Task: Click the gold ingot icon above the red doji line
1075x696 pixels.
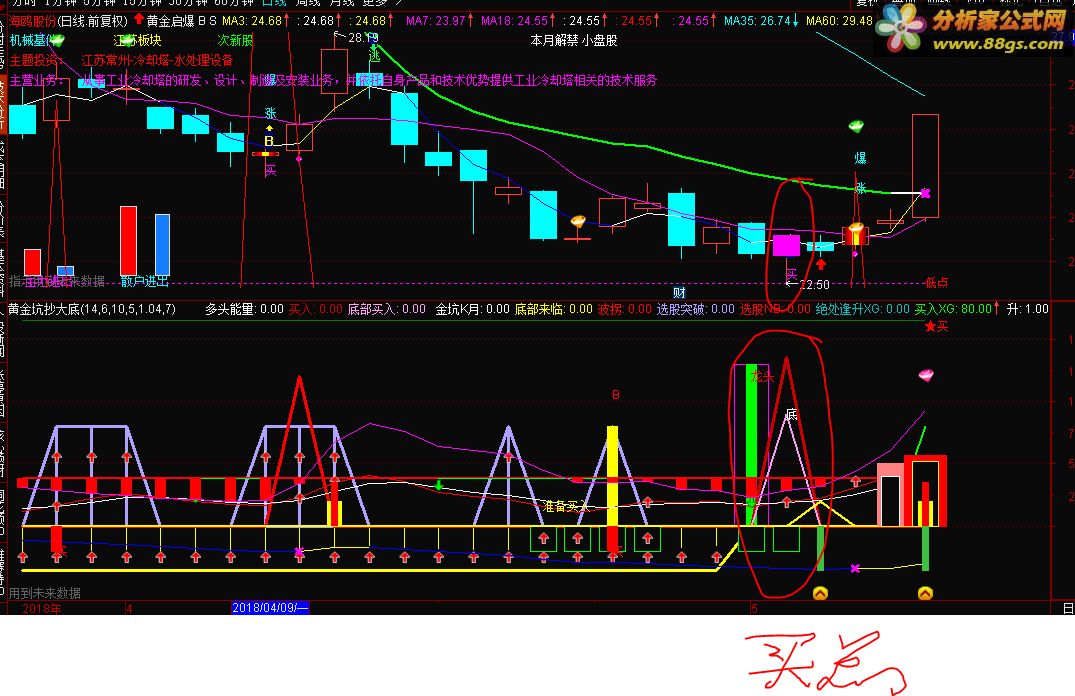Action: [578, 221]
